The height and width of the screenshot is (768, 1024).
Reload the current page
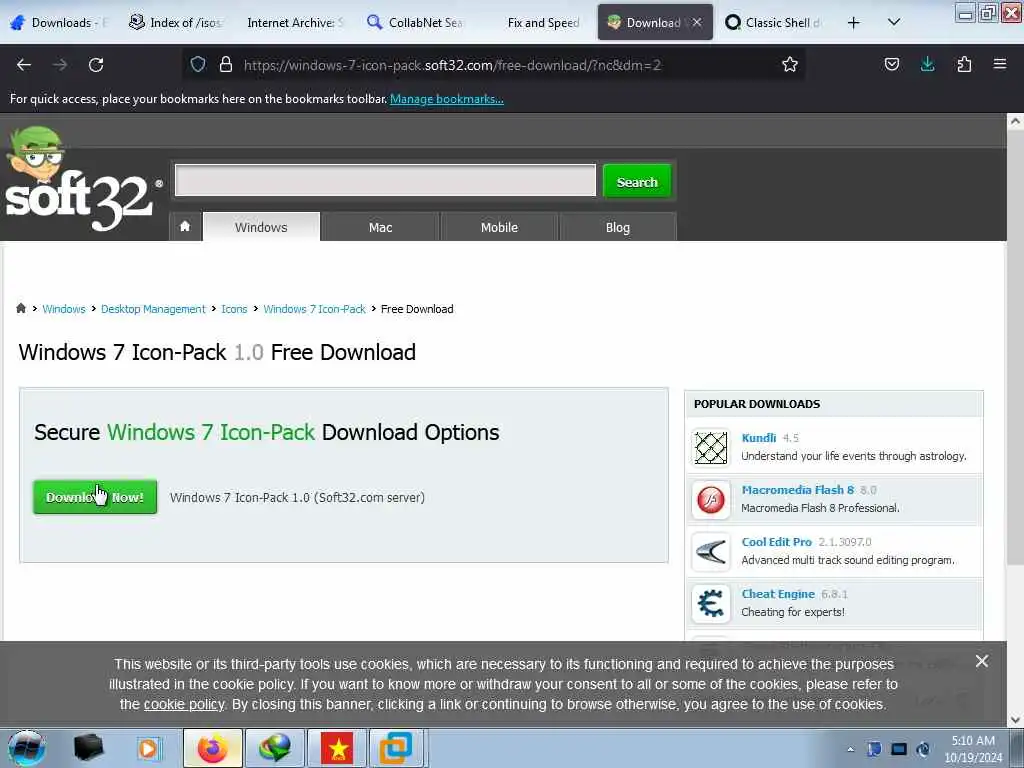pyautogui.click(x=96, y=65)
